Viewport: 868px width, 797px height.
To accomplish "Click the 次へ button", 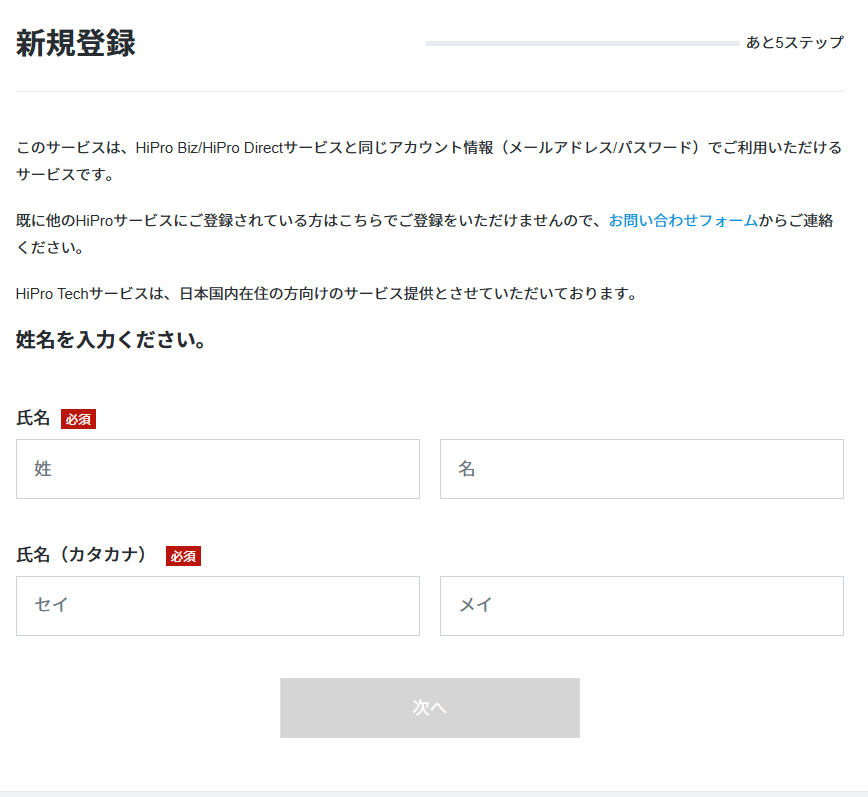I will click(x=430, y=707).
